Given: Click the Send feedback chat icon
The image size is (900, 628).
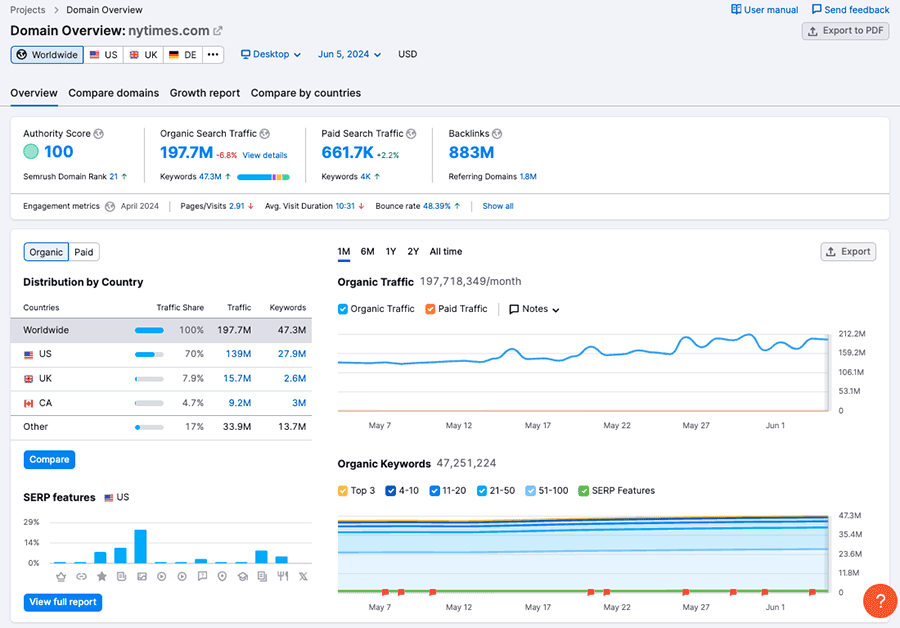Looking at the screenshot, I should point(816,9).
